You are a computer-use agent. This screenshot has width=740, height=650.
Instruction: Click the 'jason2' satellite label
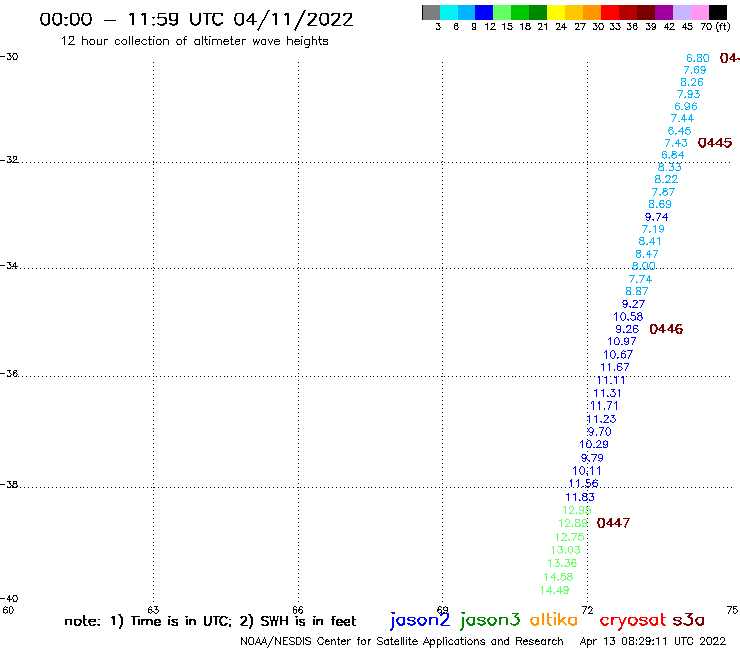point(420,620)
